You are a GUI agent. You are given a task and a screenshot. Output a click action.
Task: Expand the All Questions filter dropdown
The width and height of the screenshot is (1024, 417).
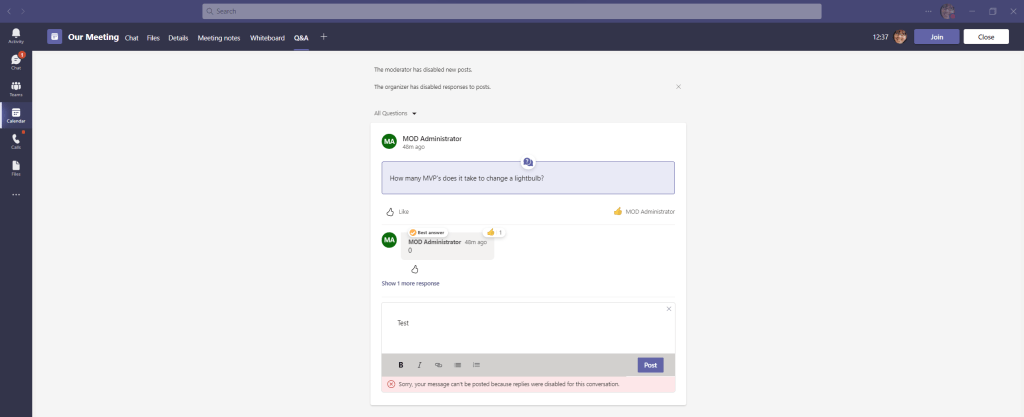[395, 113]
